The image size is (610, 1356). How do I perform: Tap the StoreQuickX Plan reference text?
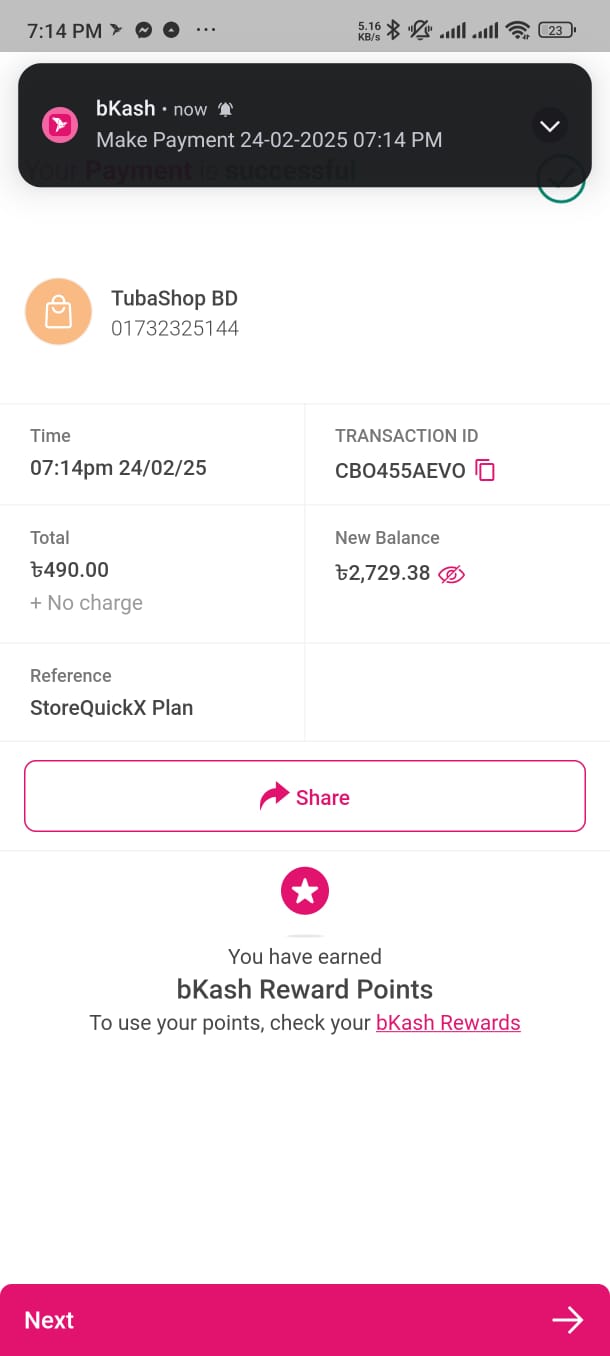[x=111, y=708]
